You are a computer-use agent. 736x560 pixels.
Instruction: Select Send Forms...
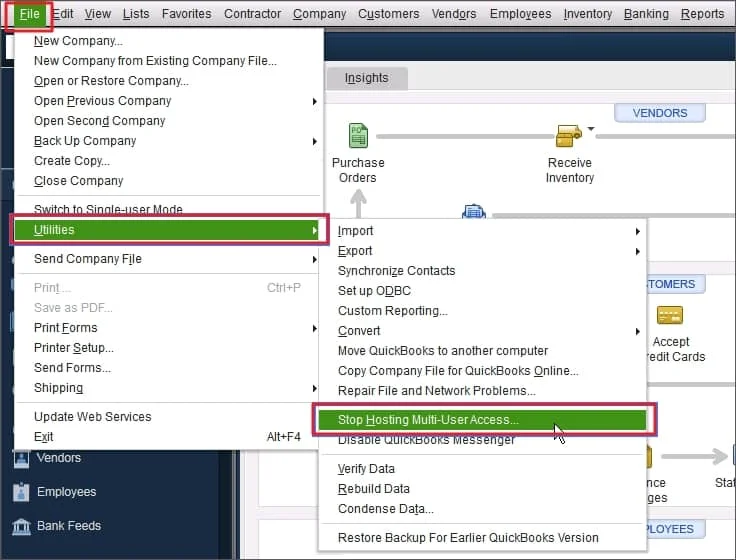169,368
